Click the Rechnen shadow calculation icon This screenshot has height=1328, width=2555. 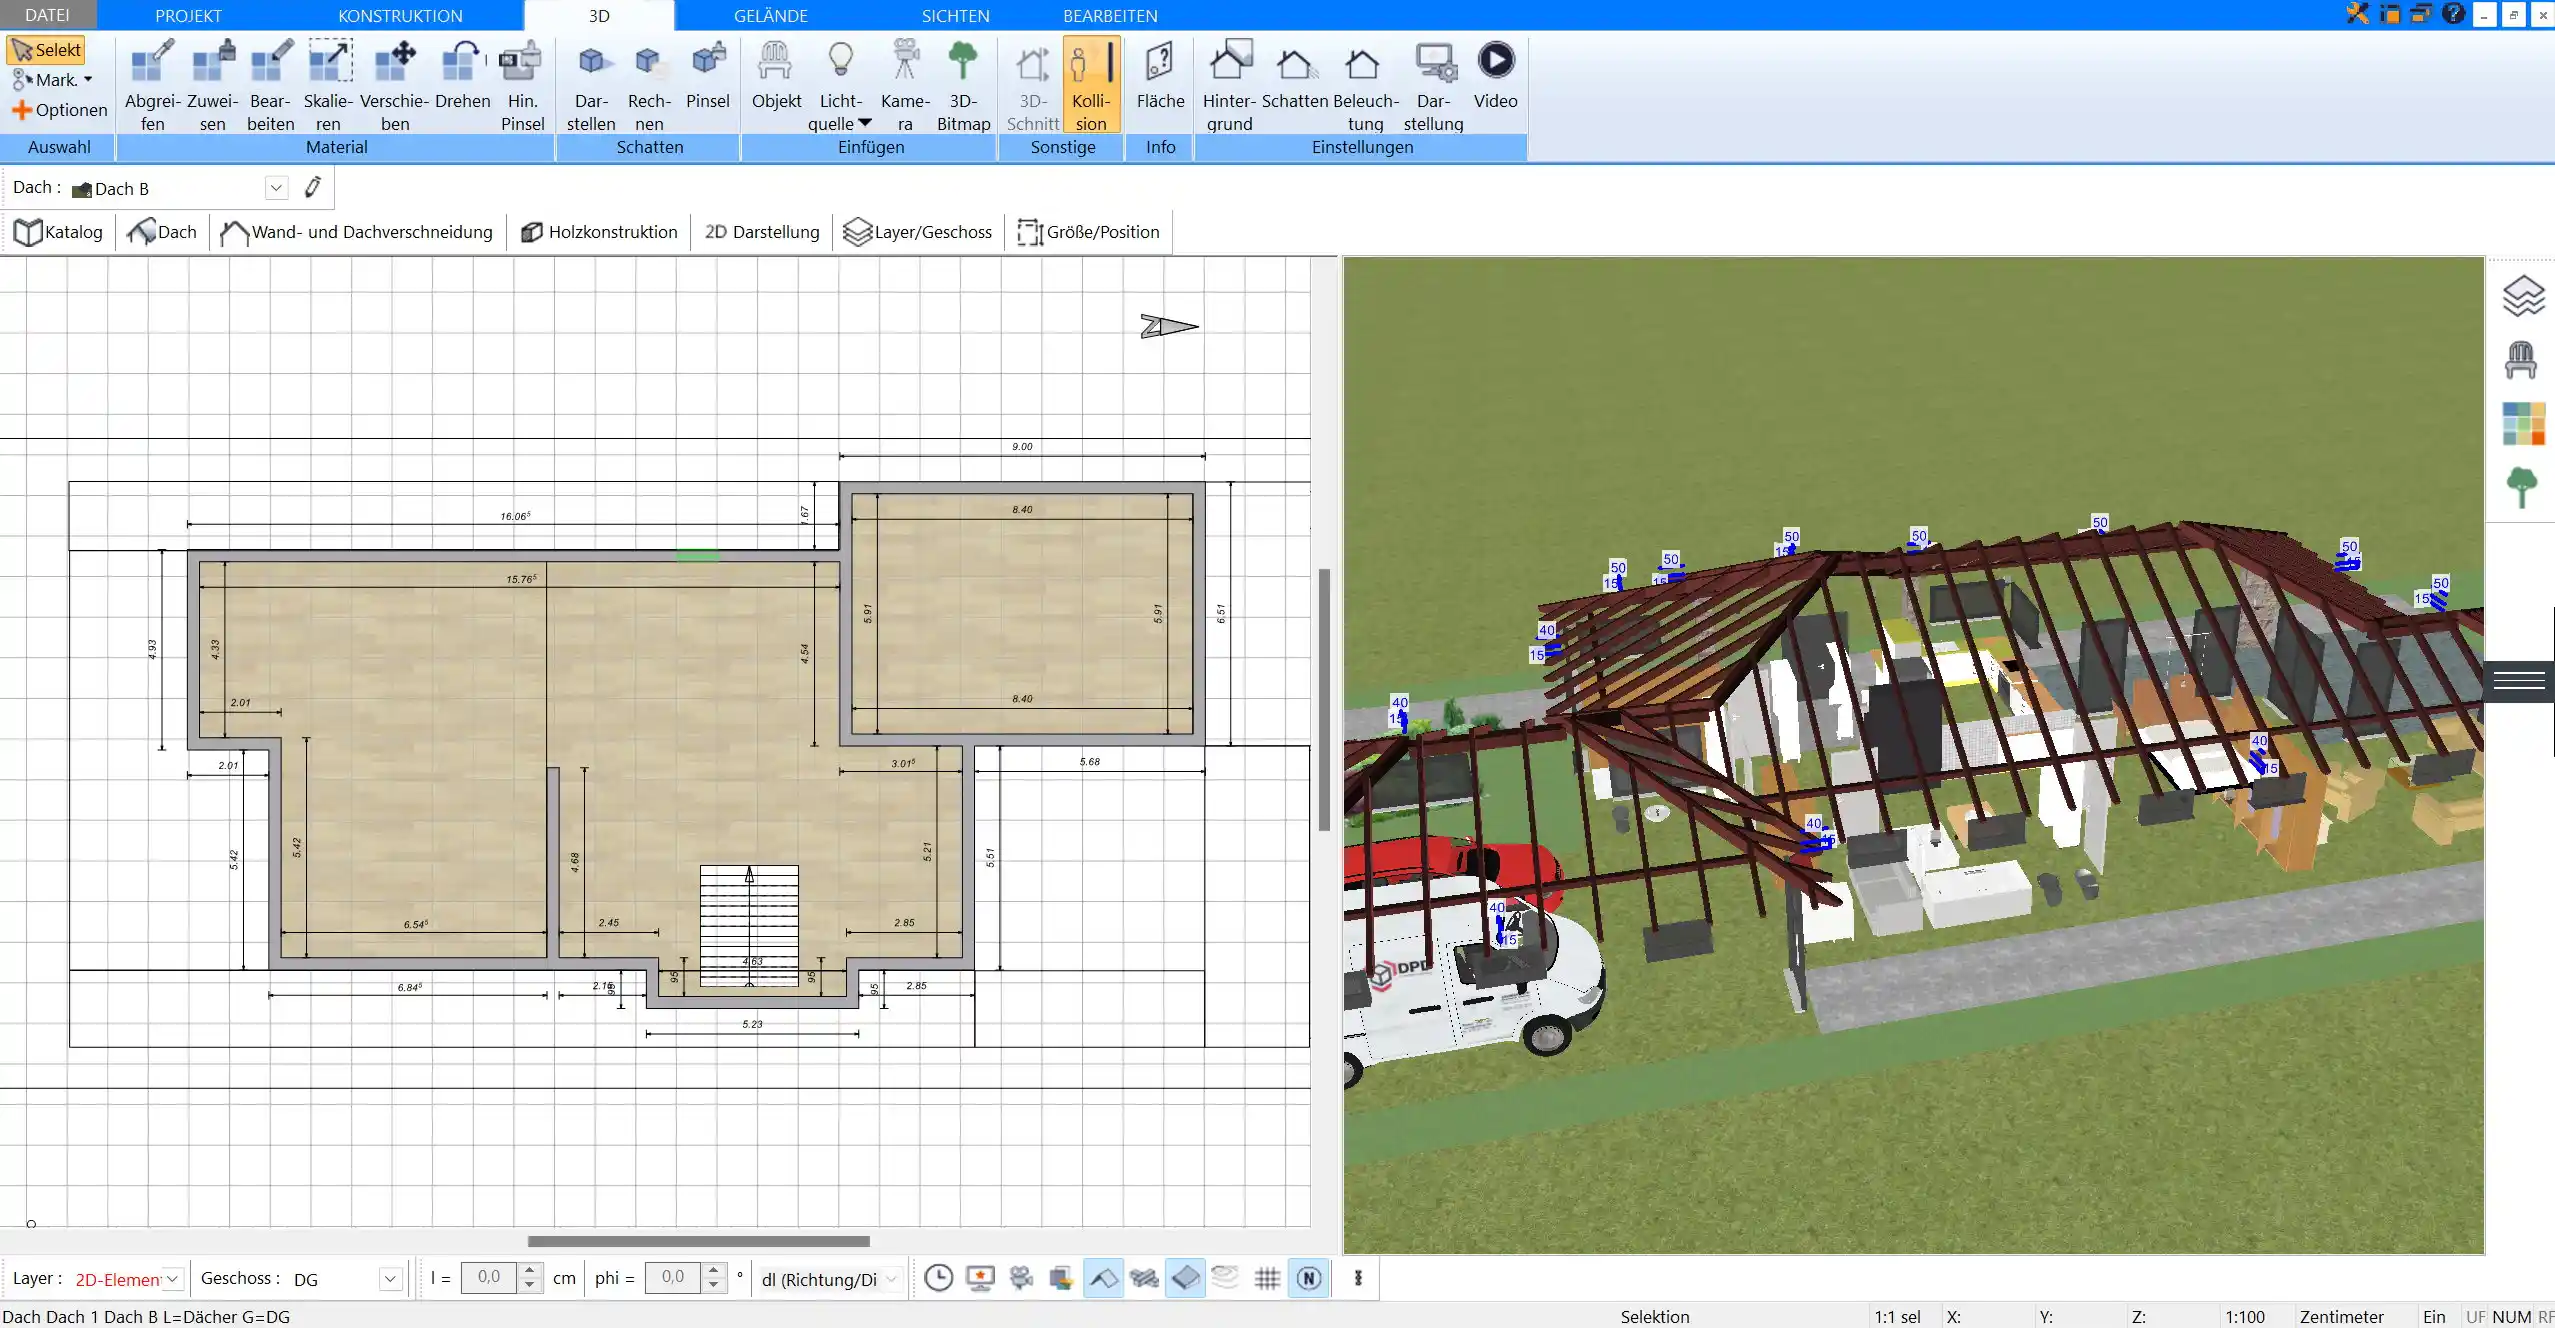(x=649, y=85)
